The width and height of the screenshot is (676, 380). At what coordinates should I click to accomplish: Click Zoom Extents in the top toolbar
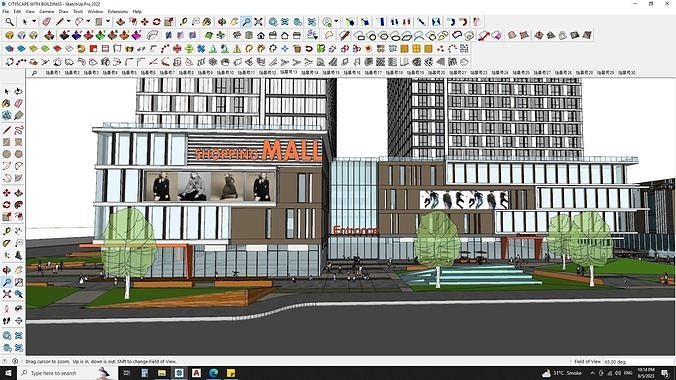pos(258,22)
